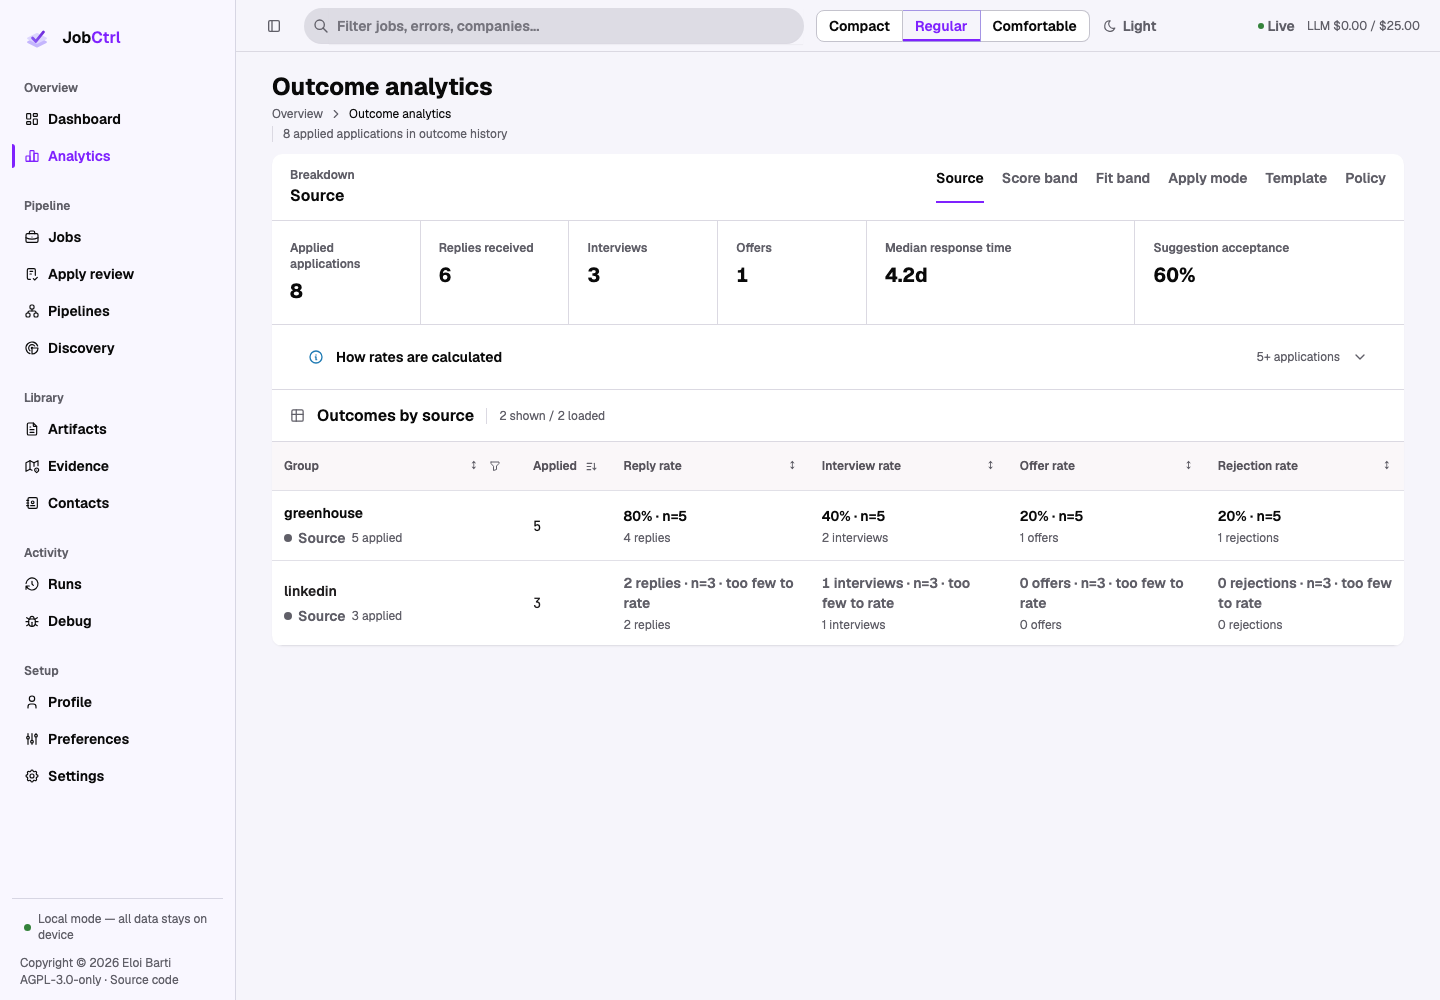
Task: Expand the 5+ applications chevron
Action: point(1360,357)
